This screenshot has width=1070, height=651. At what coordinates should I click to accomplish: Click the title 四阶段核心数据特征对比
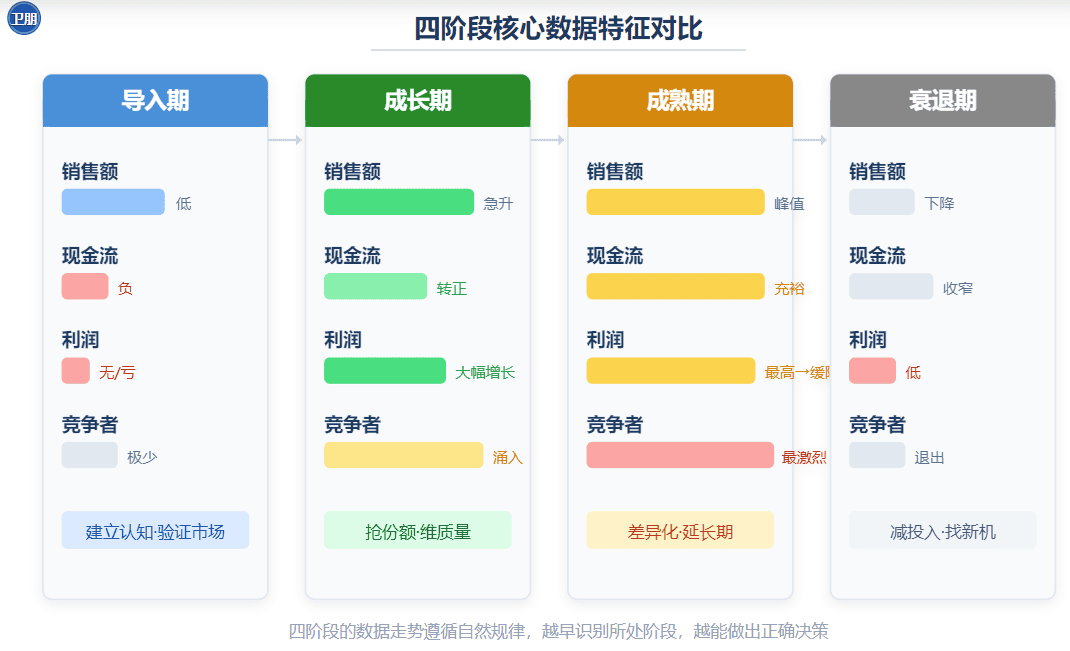pyautogui.click(x=558, y=29)
